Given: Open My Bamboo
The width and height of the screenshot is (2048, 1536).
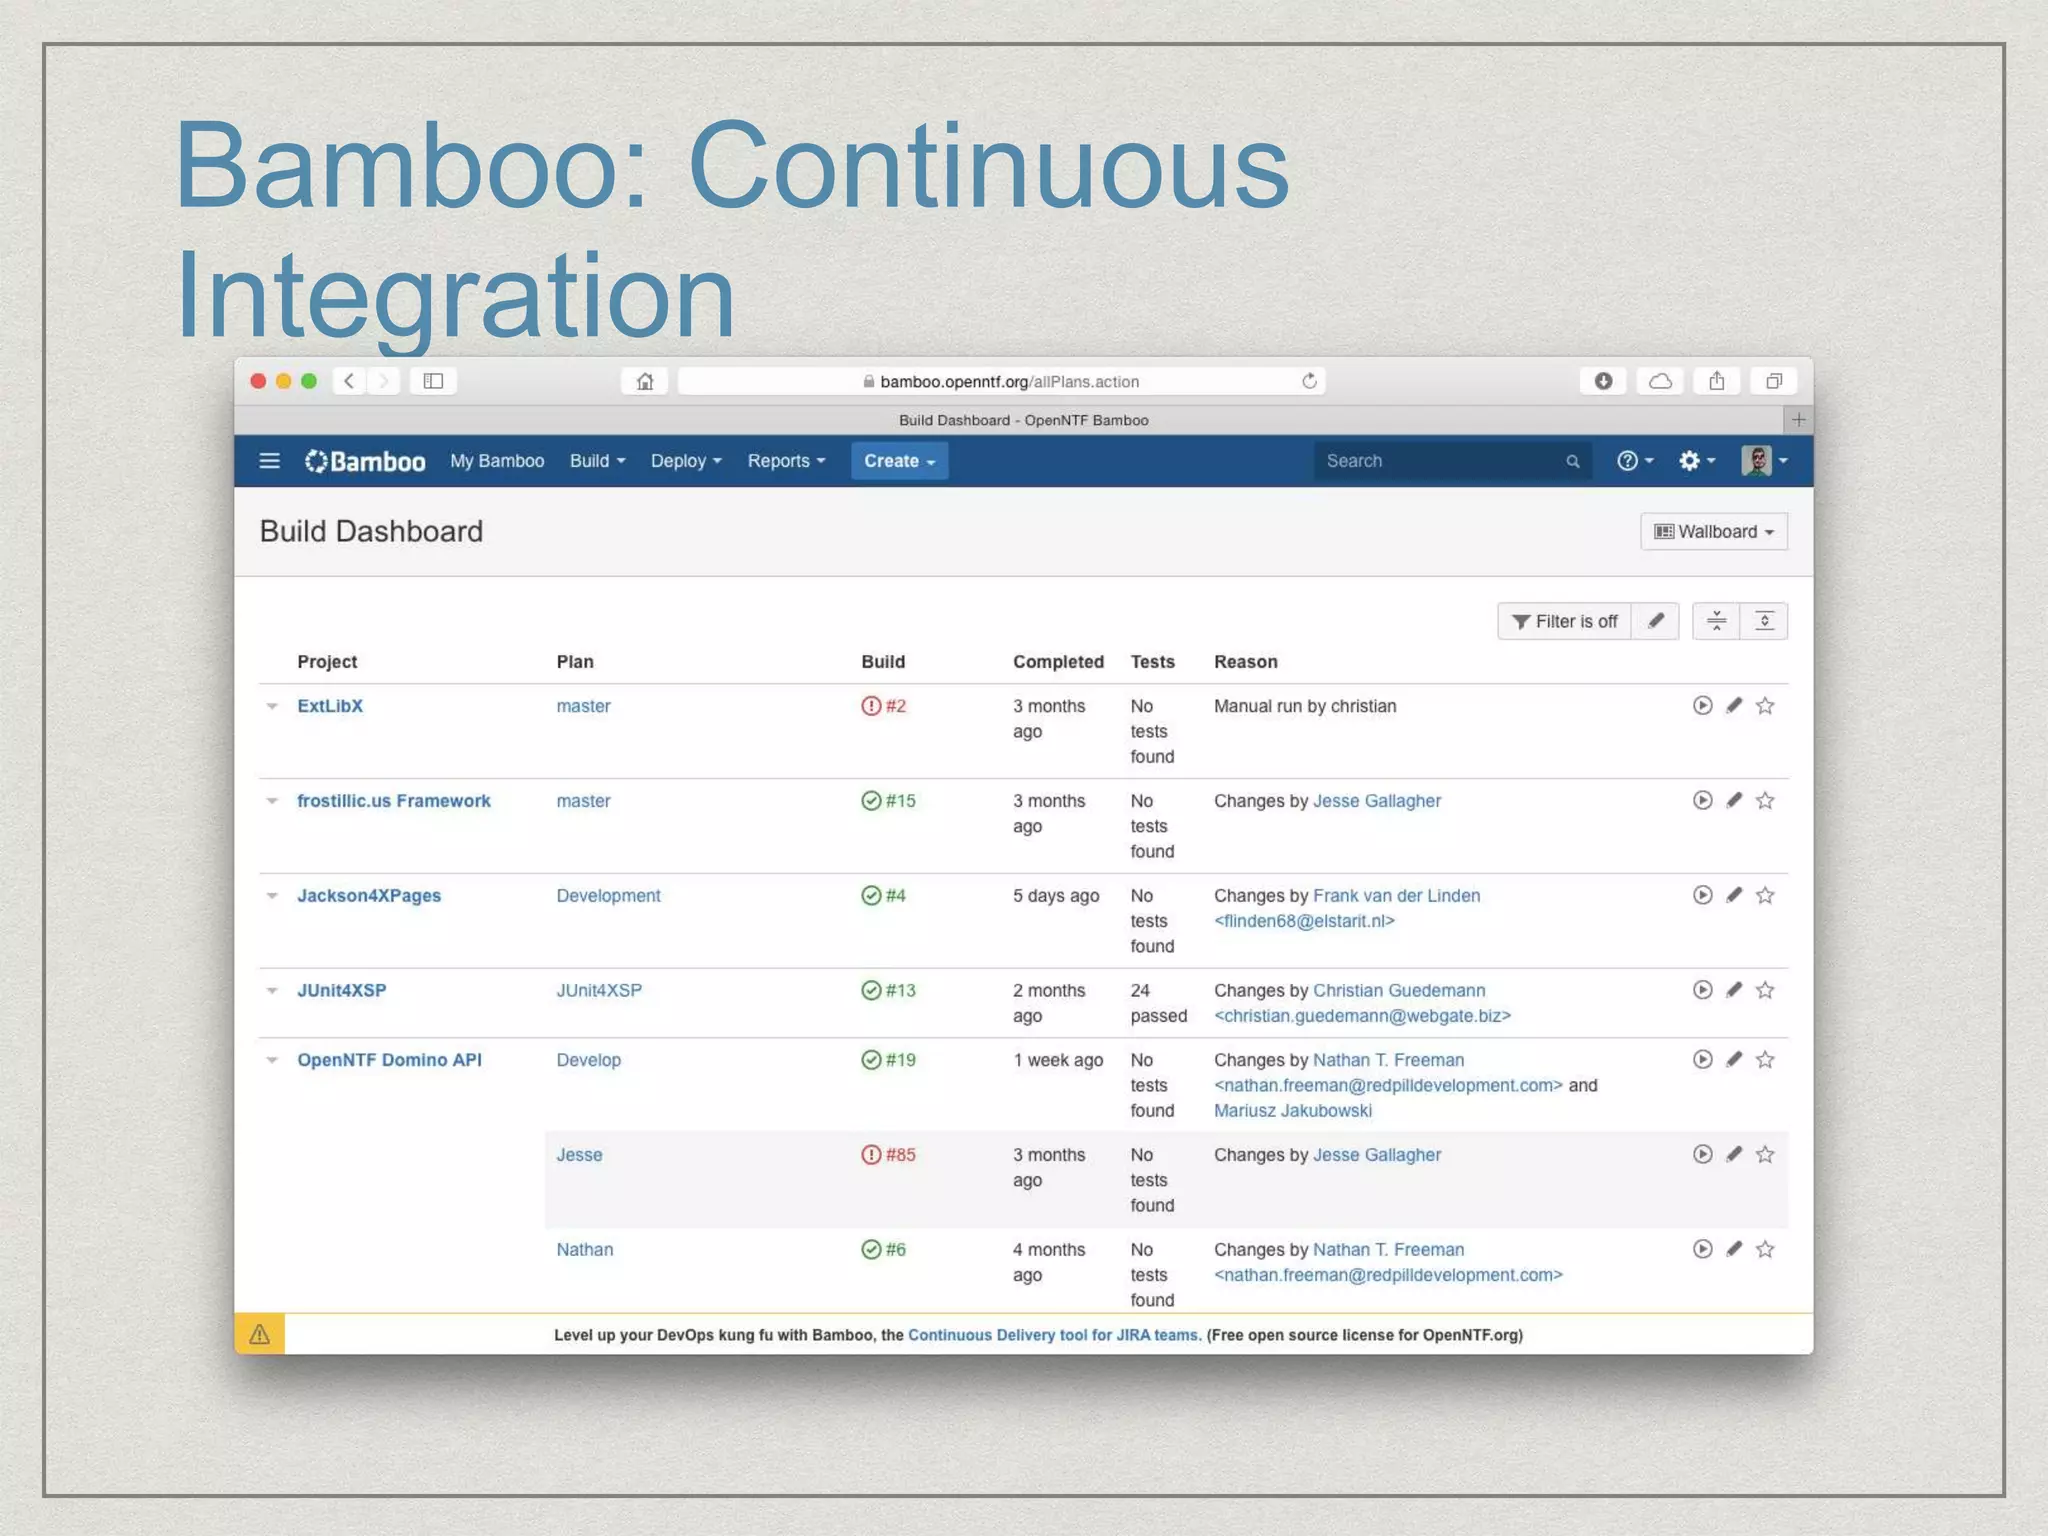Looking at the screenshot, I should [497, 461].
